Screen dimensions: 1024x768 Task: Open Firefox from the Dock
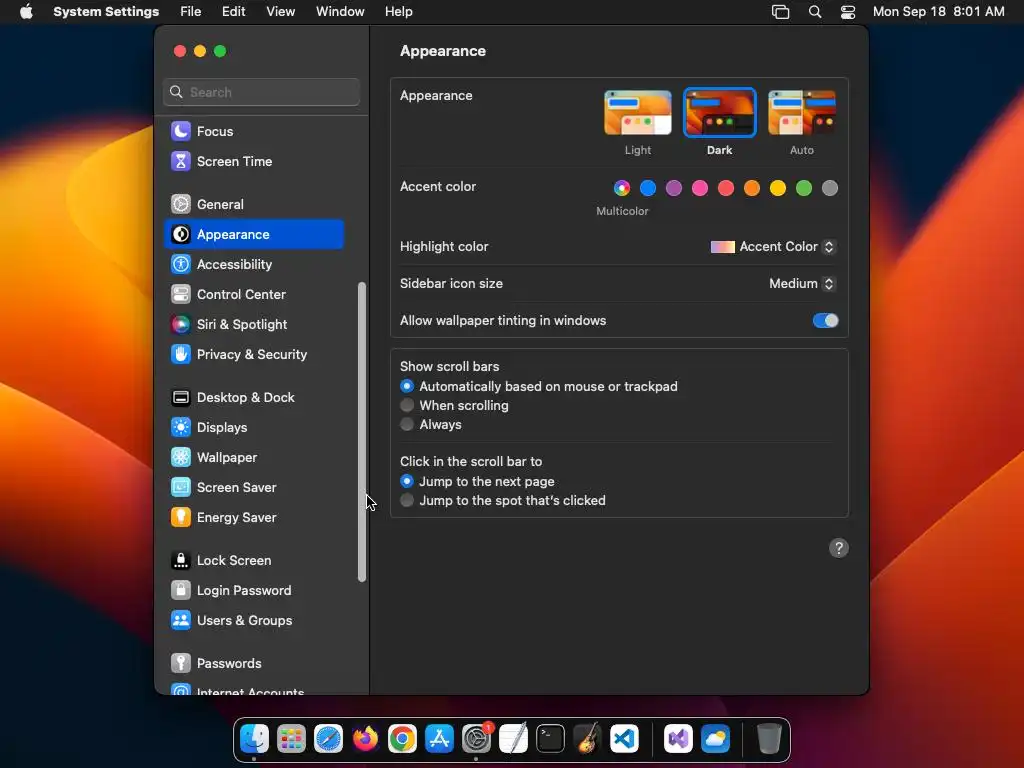click(365, 739)
